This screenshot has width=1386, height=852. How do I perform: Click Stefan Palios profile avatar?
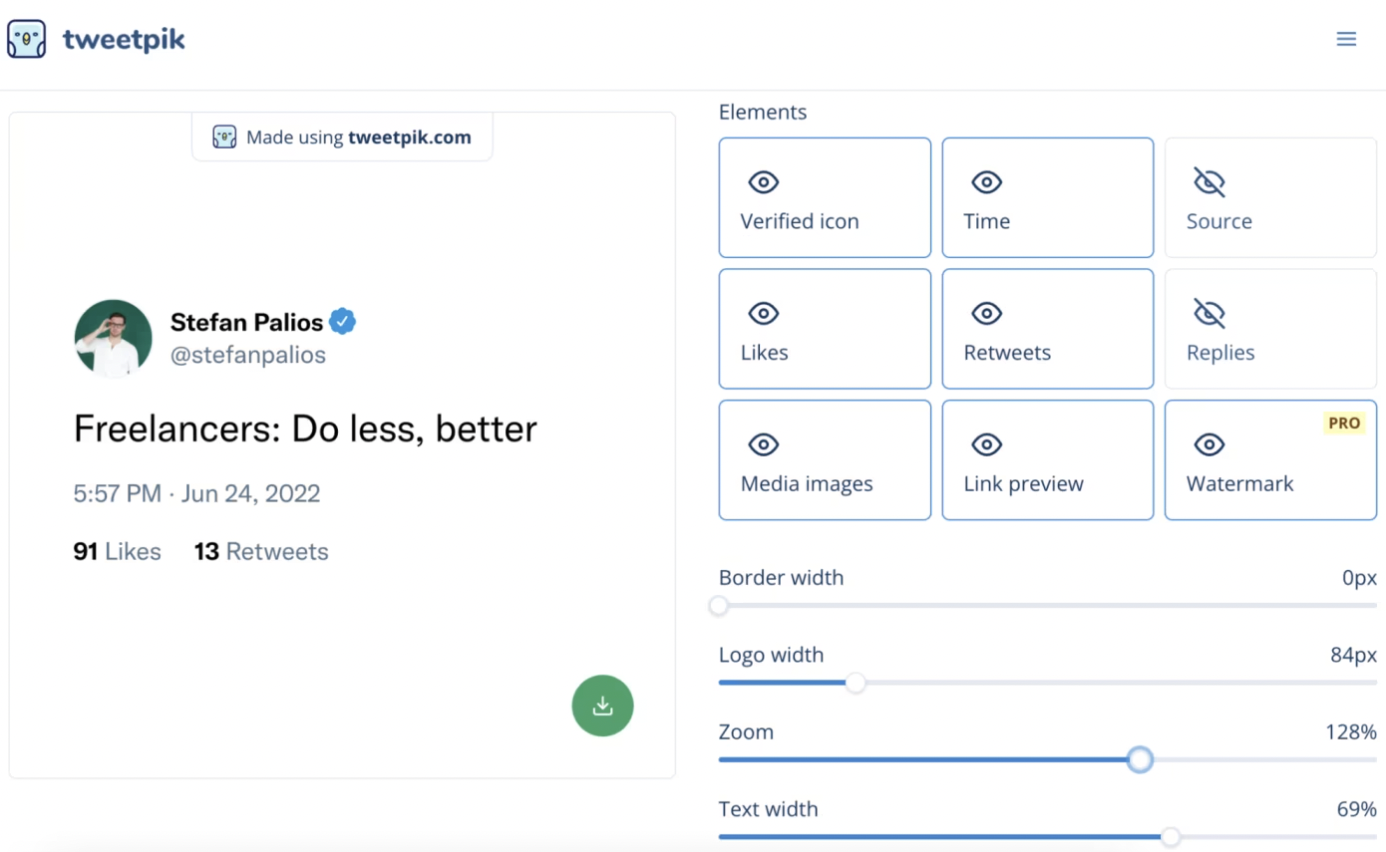coord(113,338)
